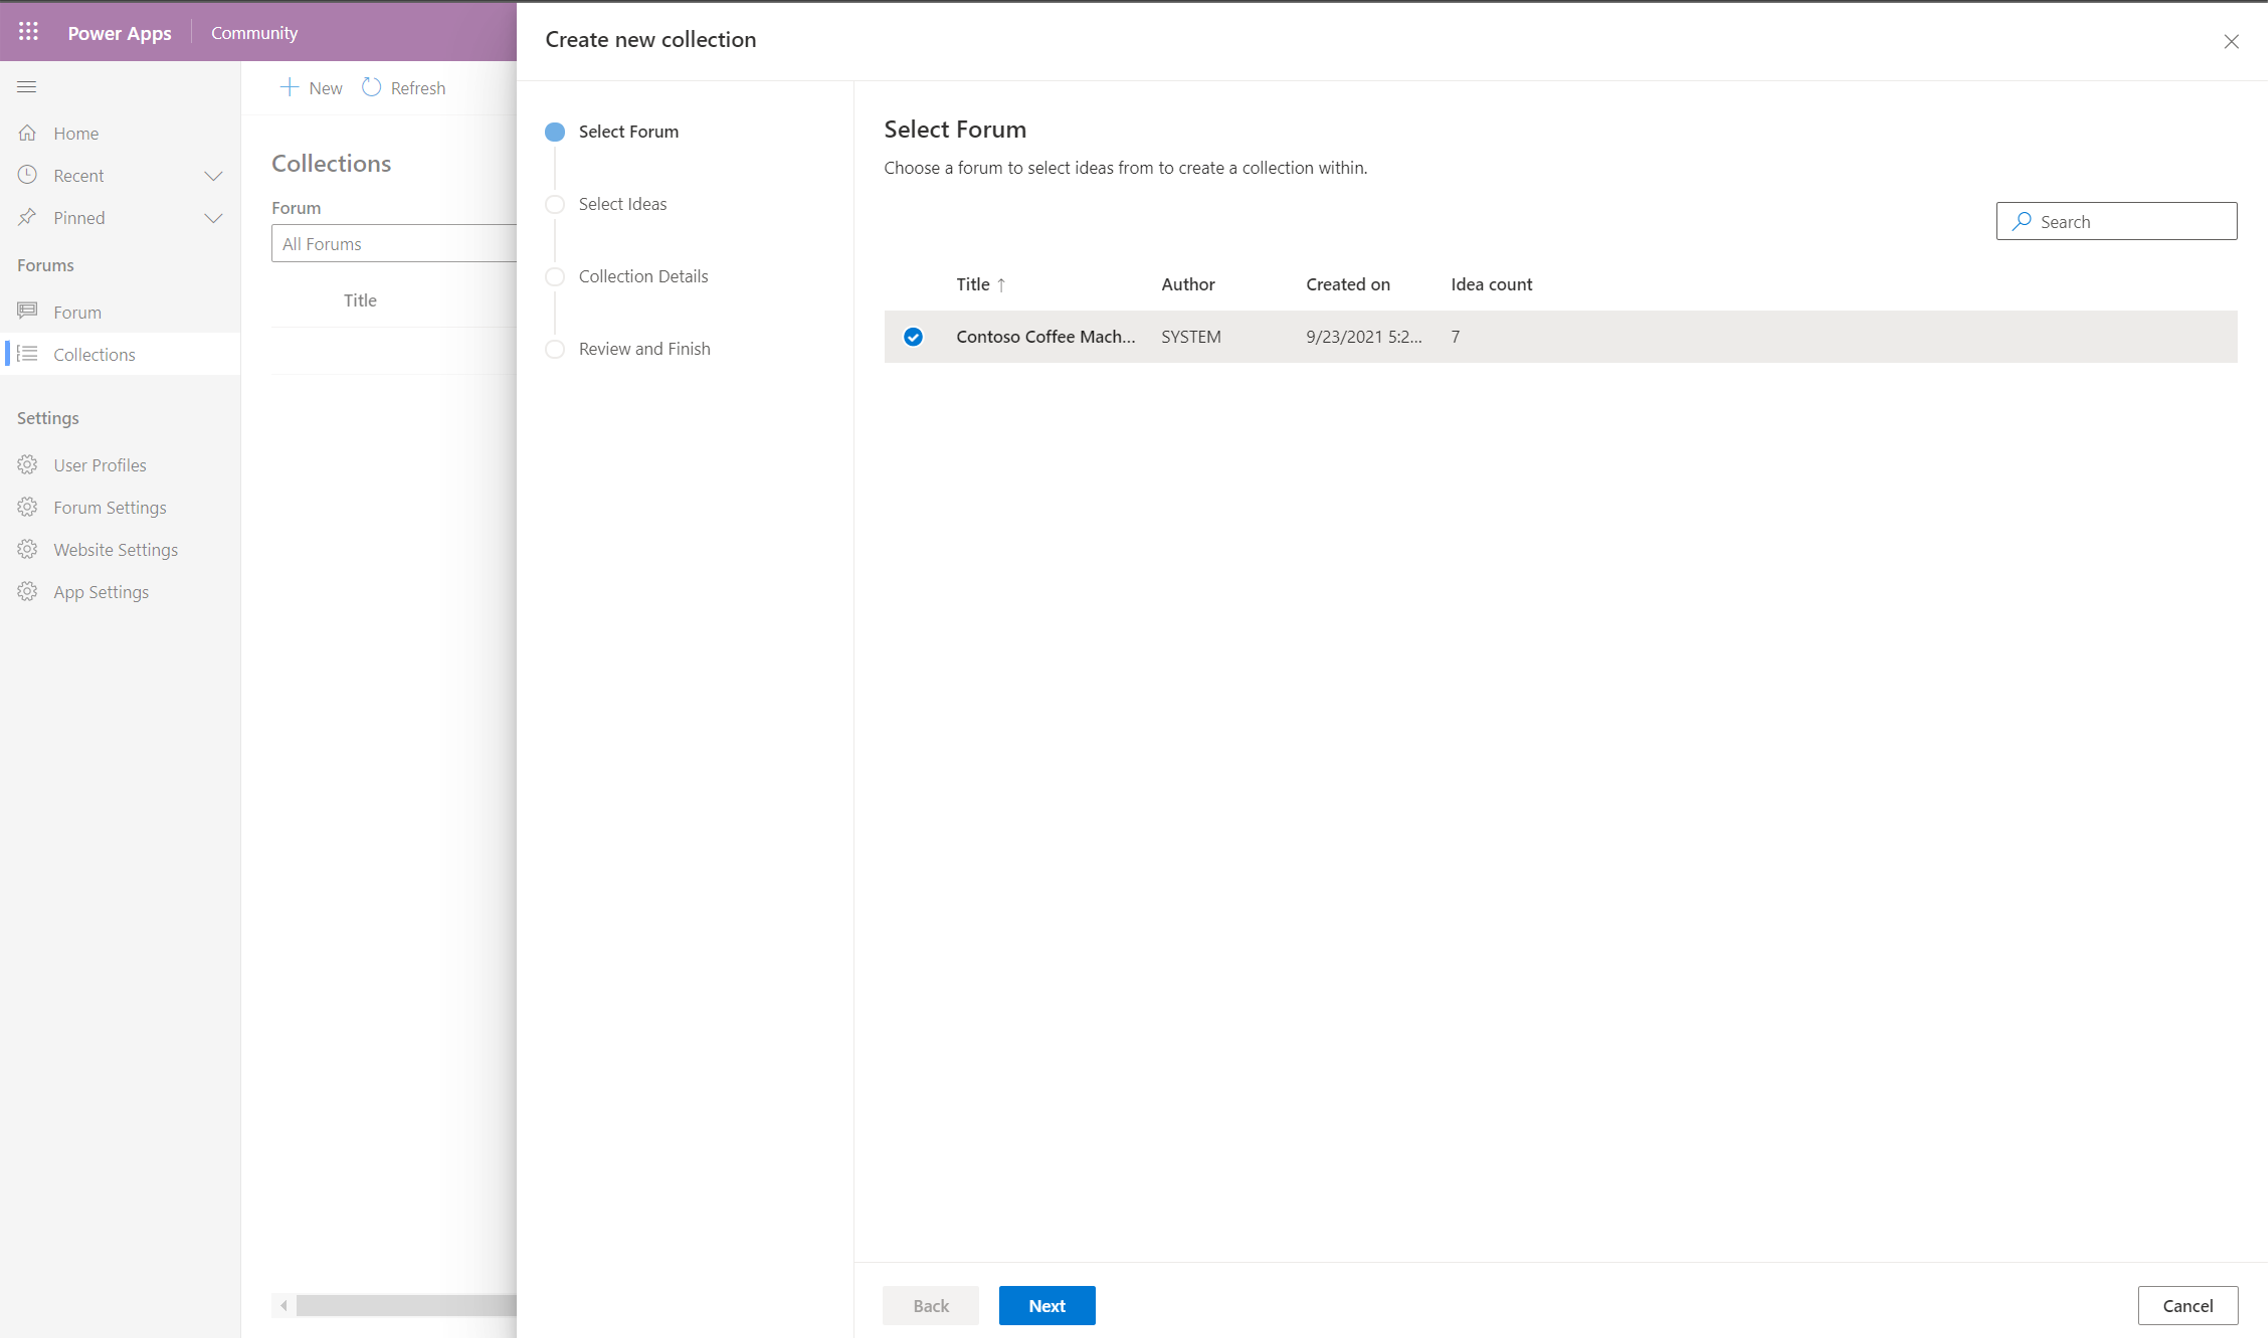Click the Next button to proceed
This screenshot has width=2268, height=1343.
click(1047, 1305)
